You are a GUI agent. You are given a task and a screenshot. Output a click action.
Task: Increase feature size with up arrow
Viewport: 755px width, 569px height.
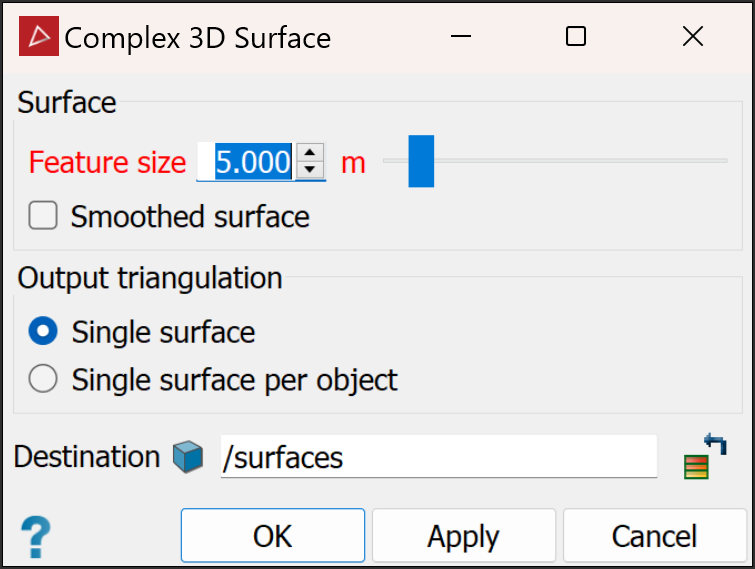(x=311, y=153)
